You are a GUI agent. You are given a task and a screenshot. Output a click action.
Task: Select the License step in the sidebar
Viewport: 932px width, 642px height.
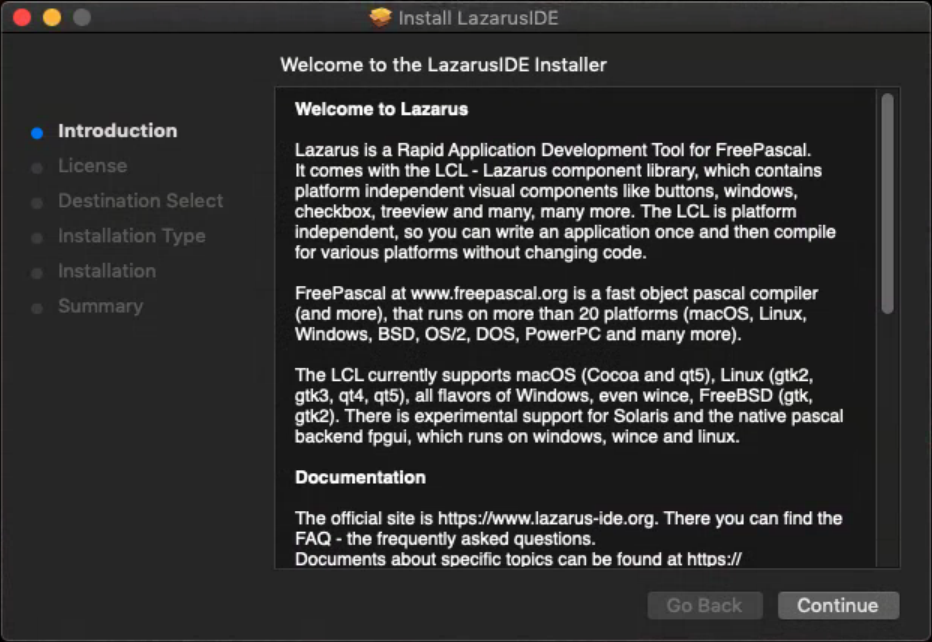pyautogui.click(x=93, y=166)
